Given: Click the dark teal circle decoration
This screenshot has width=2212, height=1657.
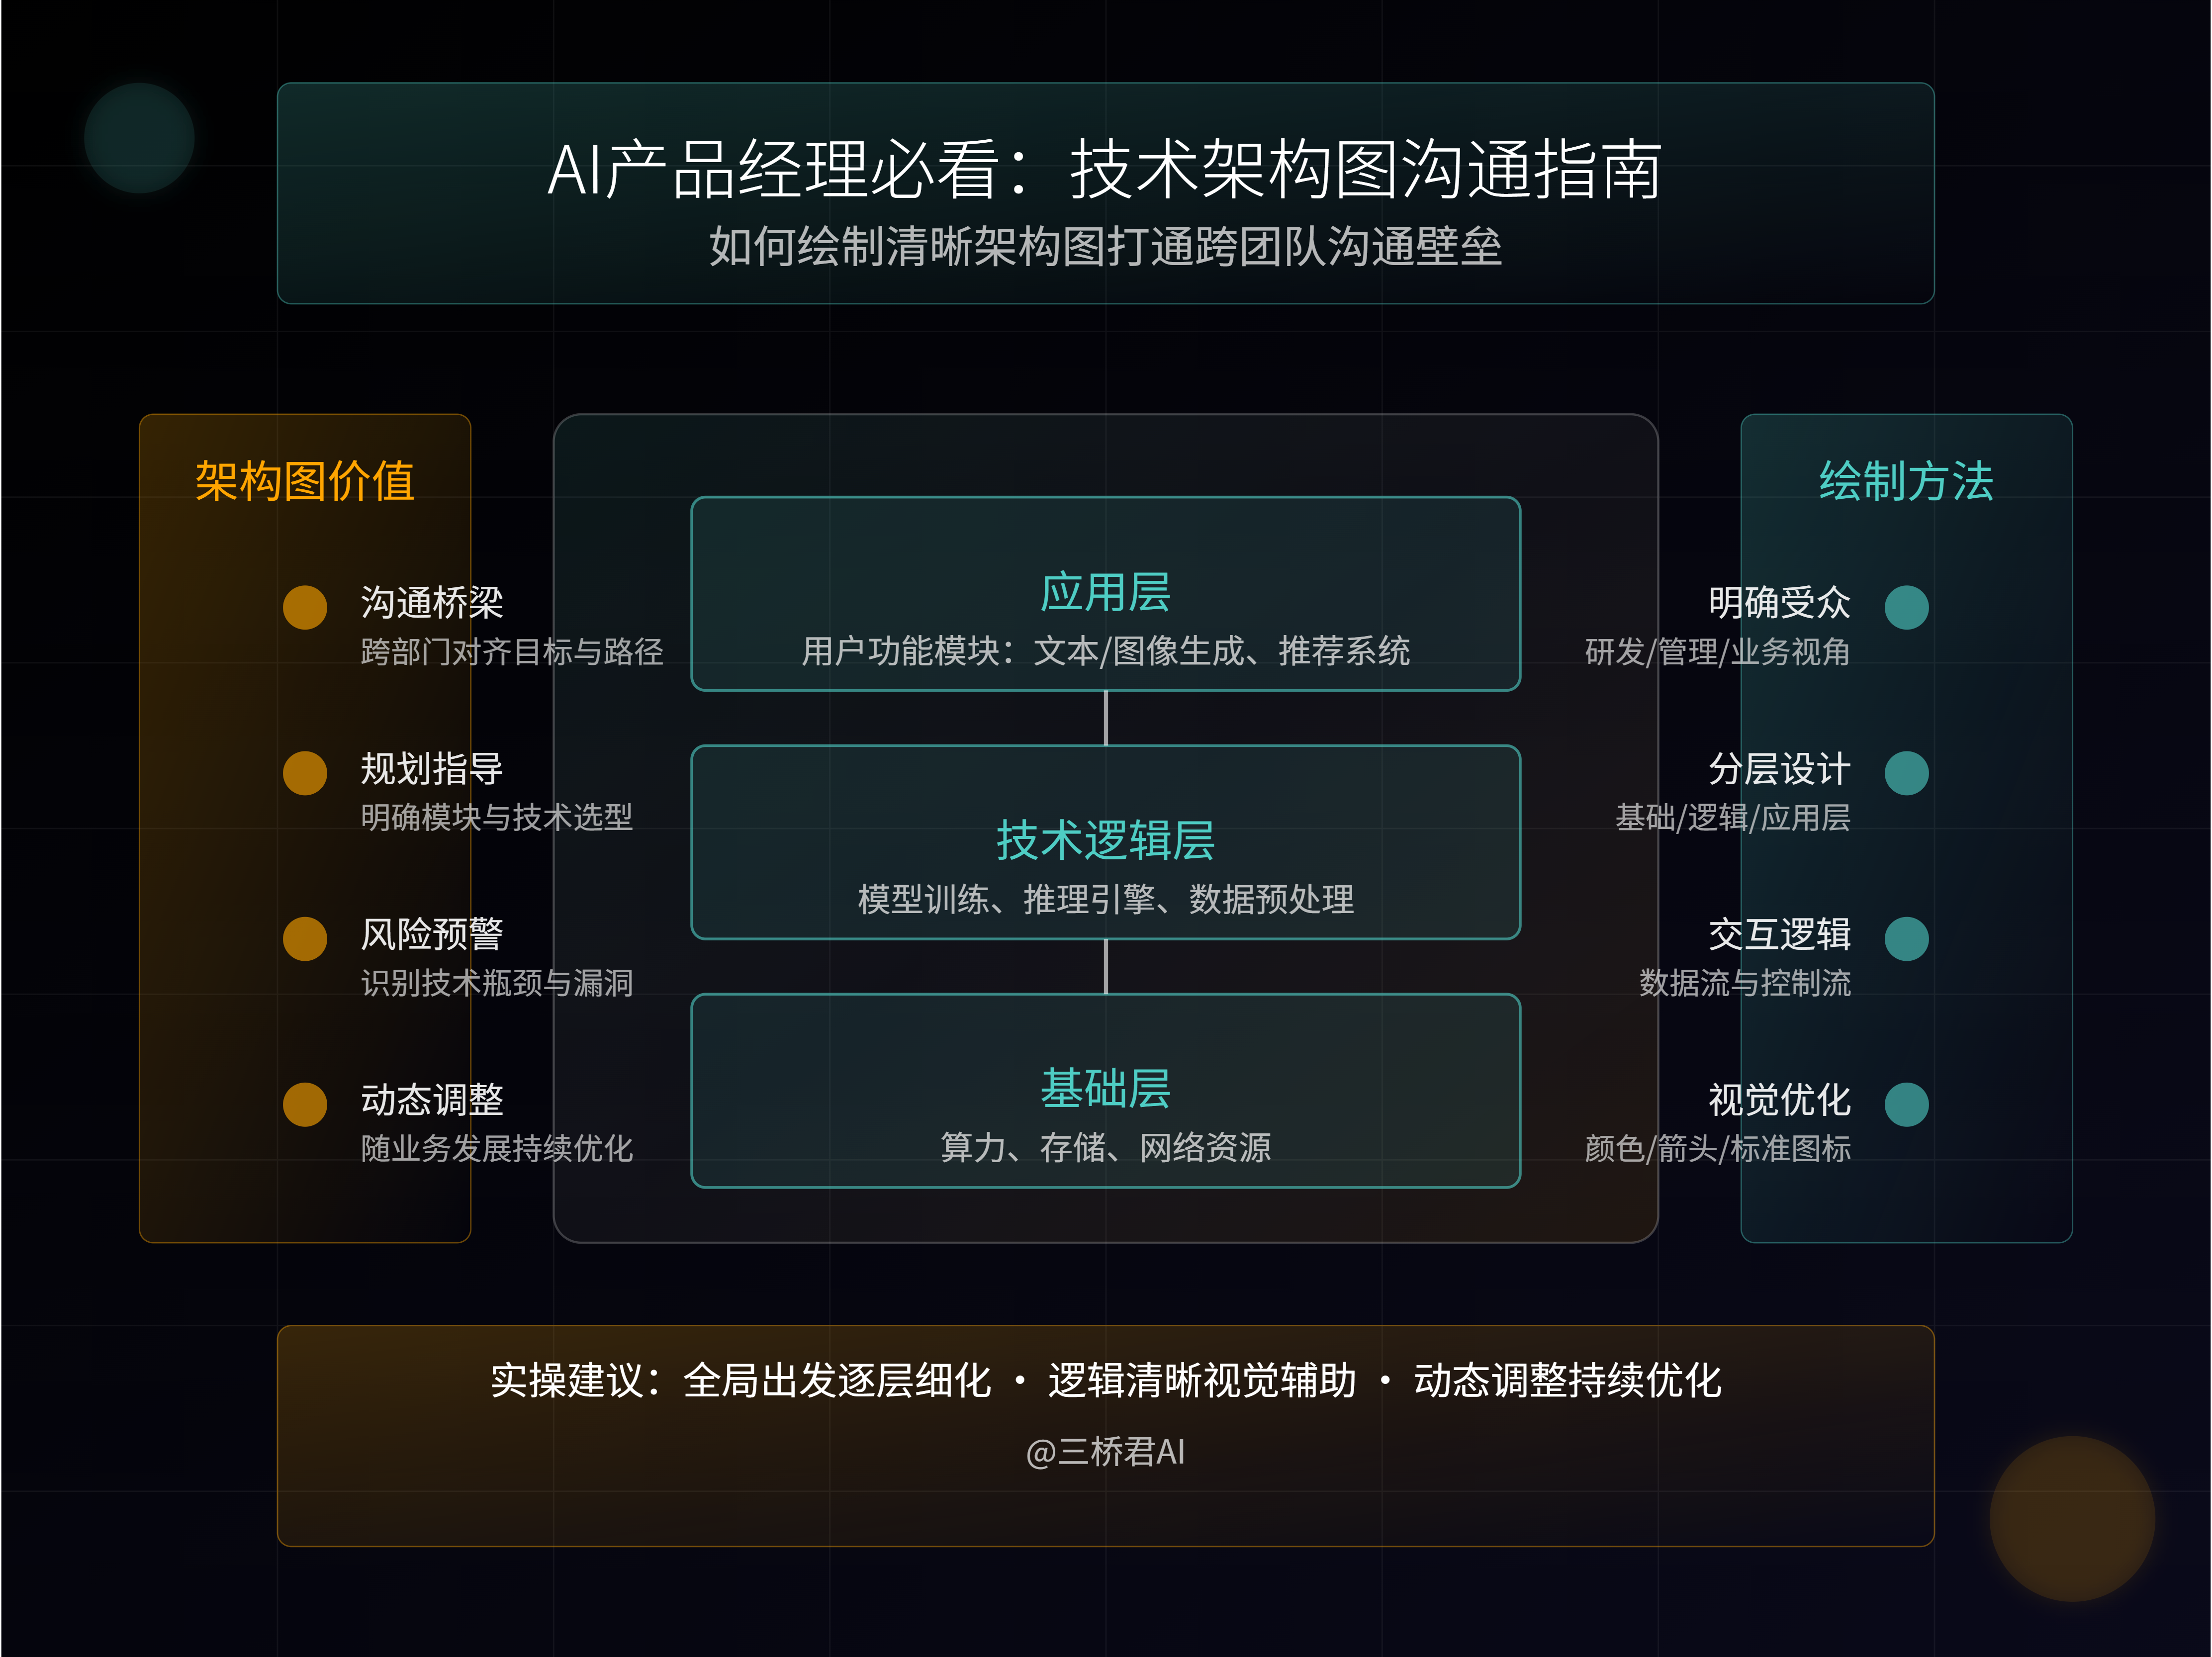Looking at the screenshot, I should pos(139,138).
